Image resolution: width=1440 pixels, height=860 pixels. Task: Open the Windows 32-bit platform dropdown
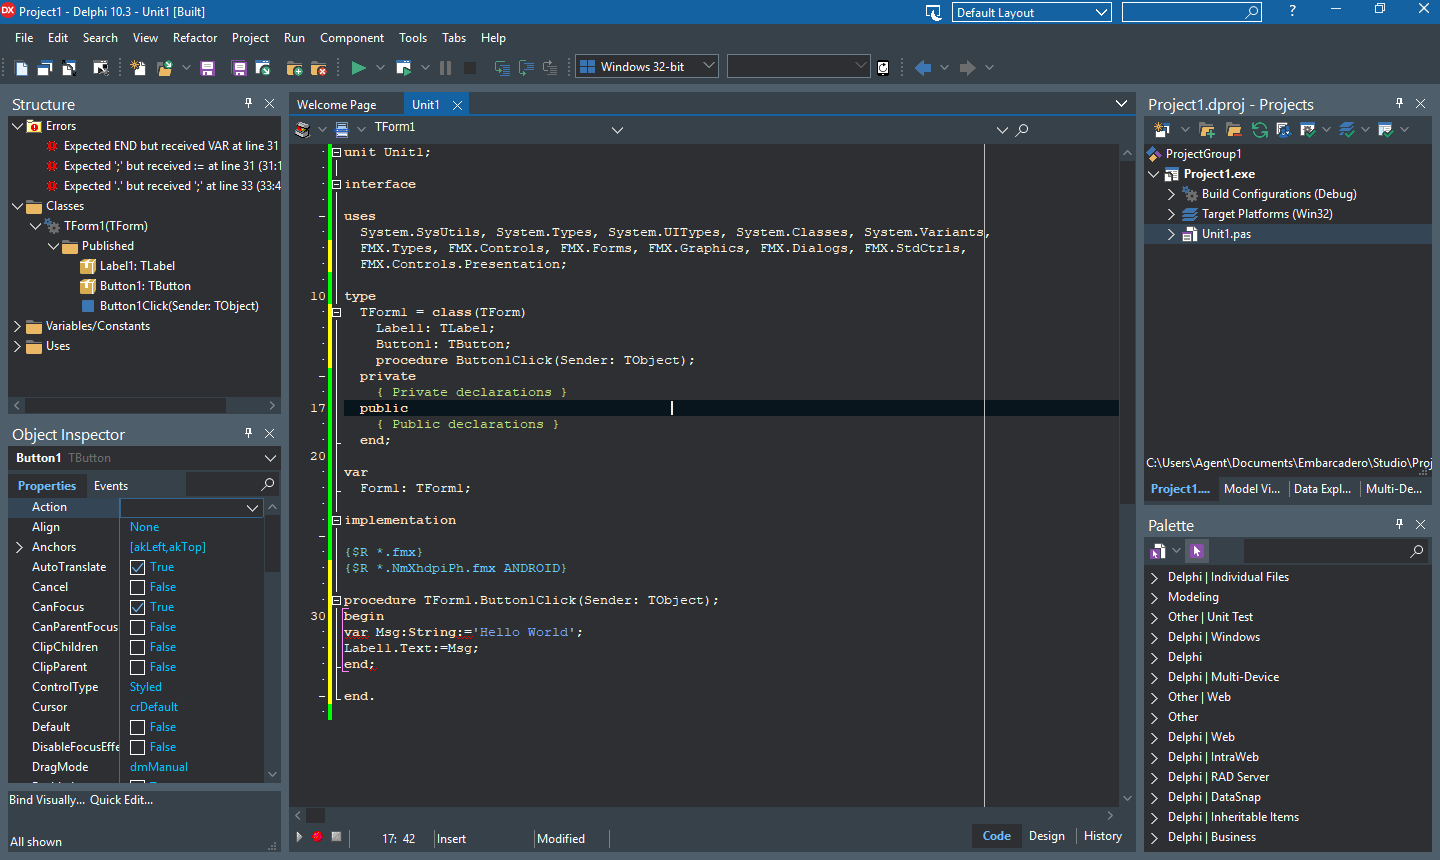(x=709, y=66)
